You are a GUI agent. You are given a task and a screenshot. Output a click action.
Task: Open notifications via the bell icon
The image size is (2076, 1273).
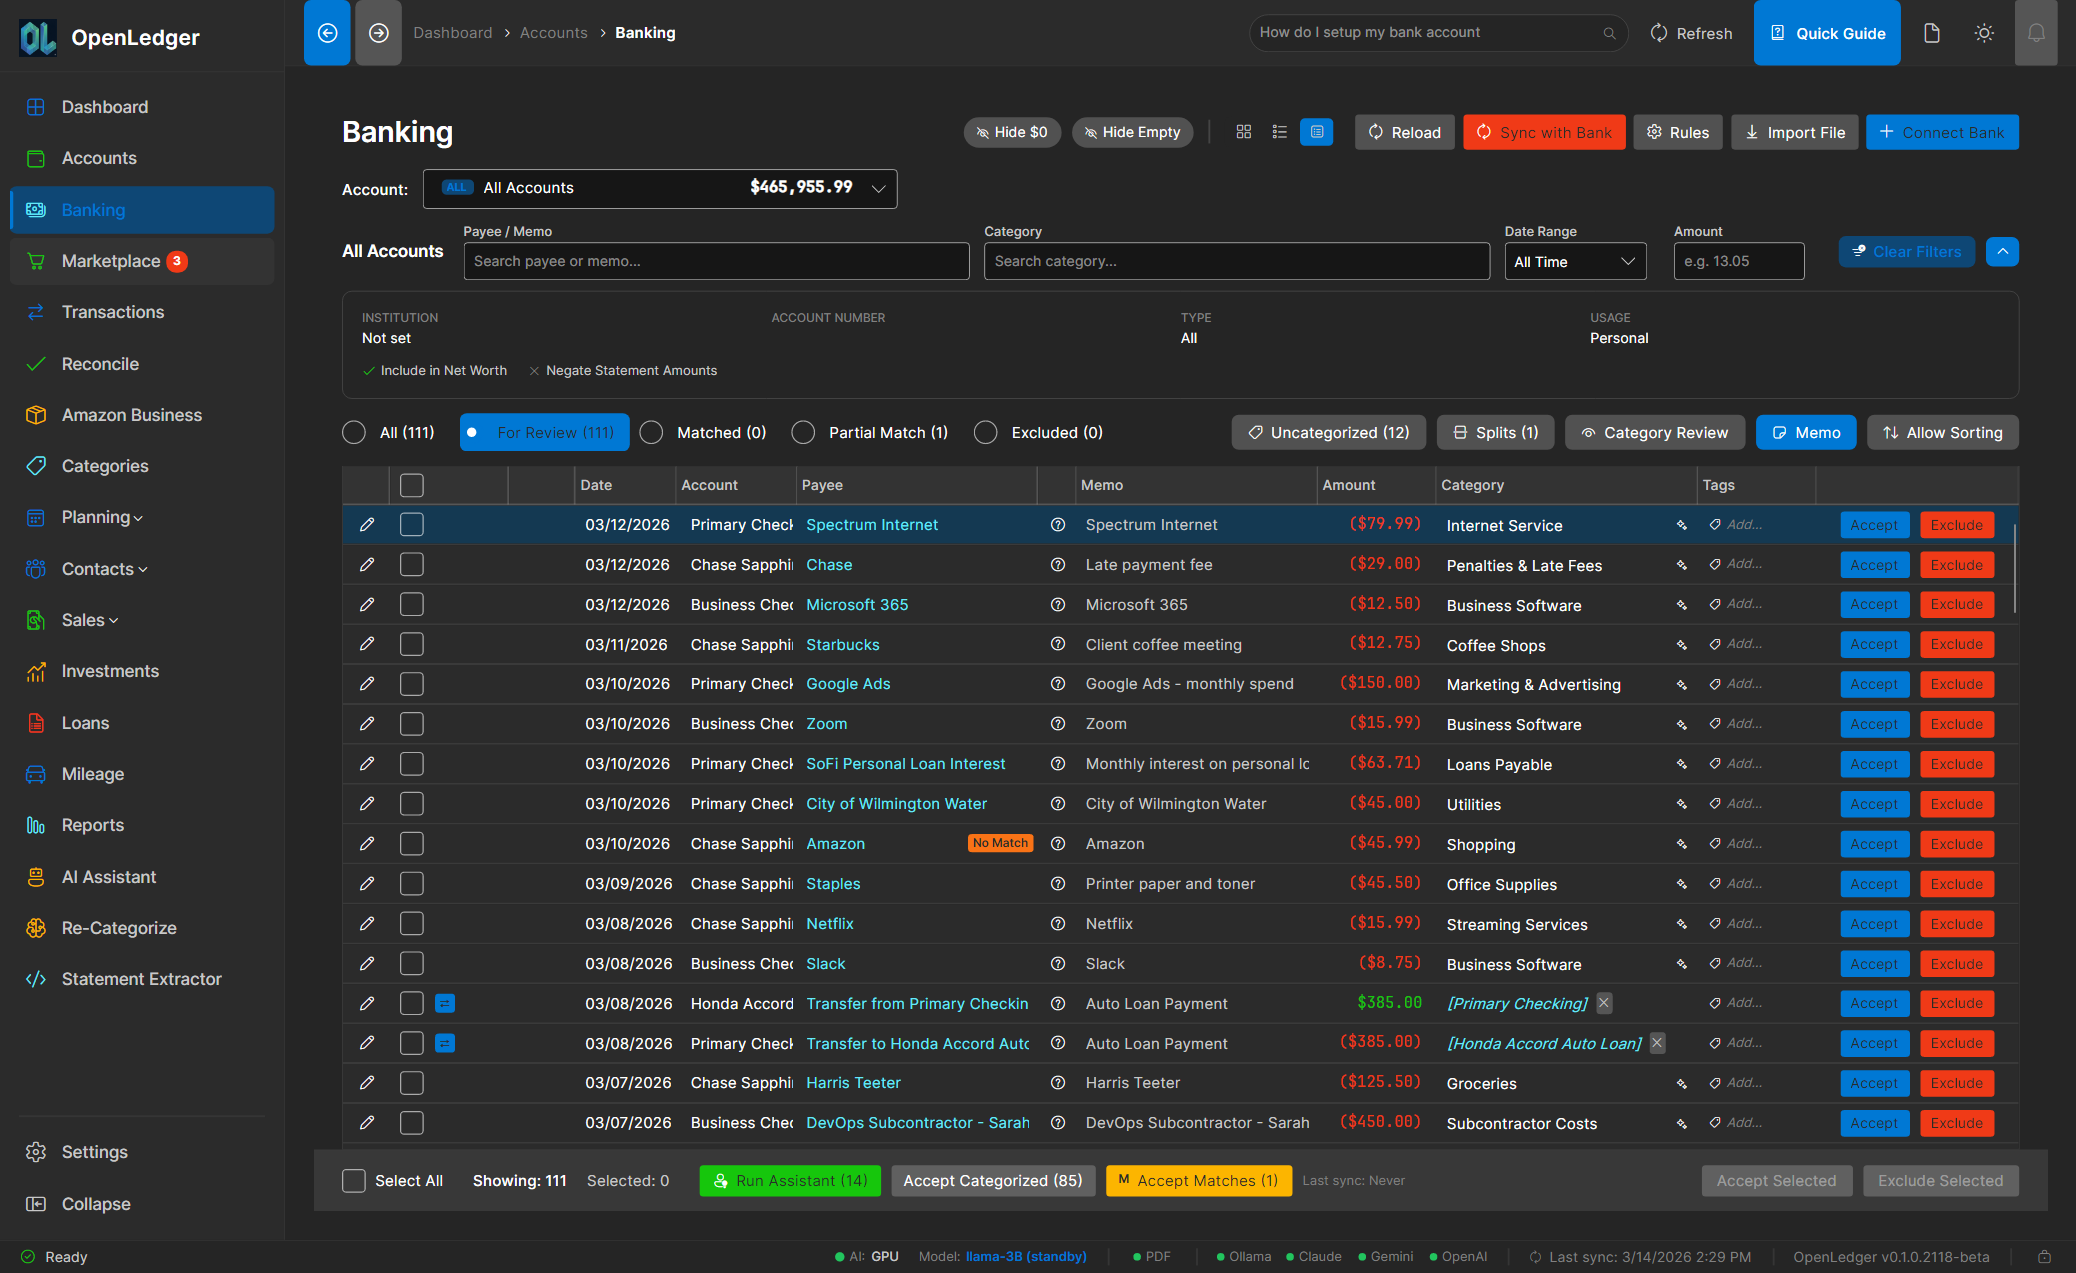point(2037,32)
